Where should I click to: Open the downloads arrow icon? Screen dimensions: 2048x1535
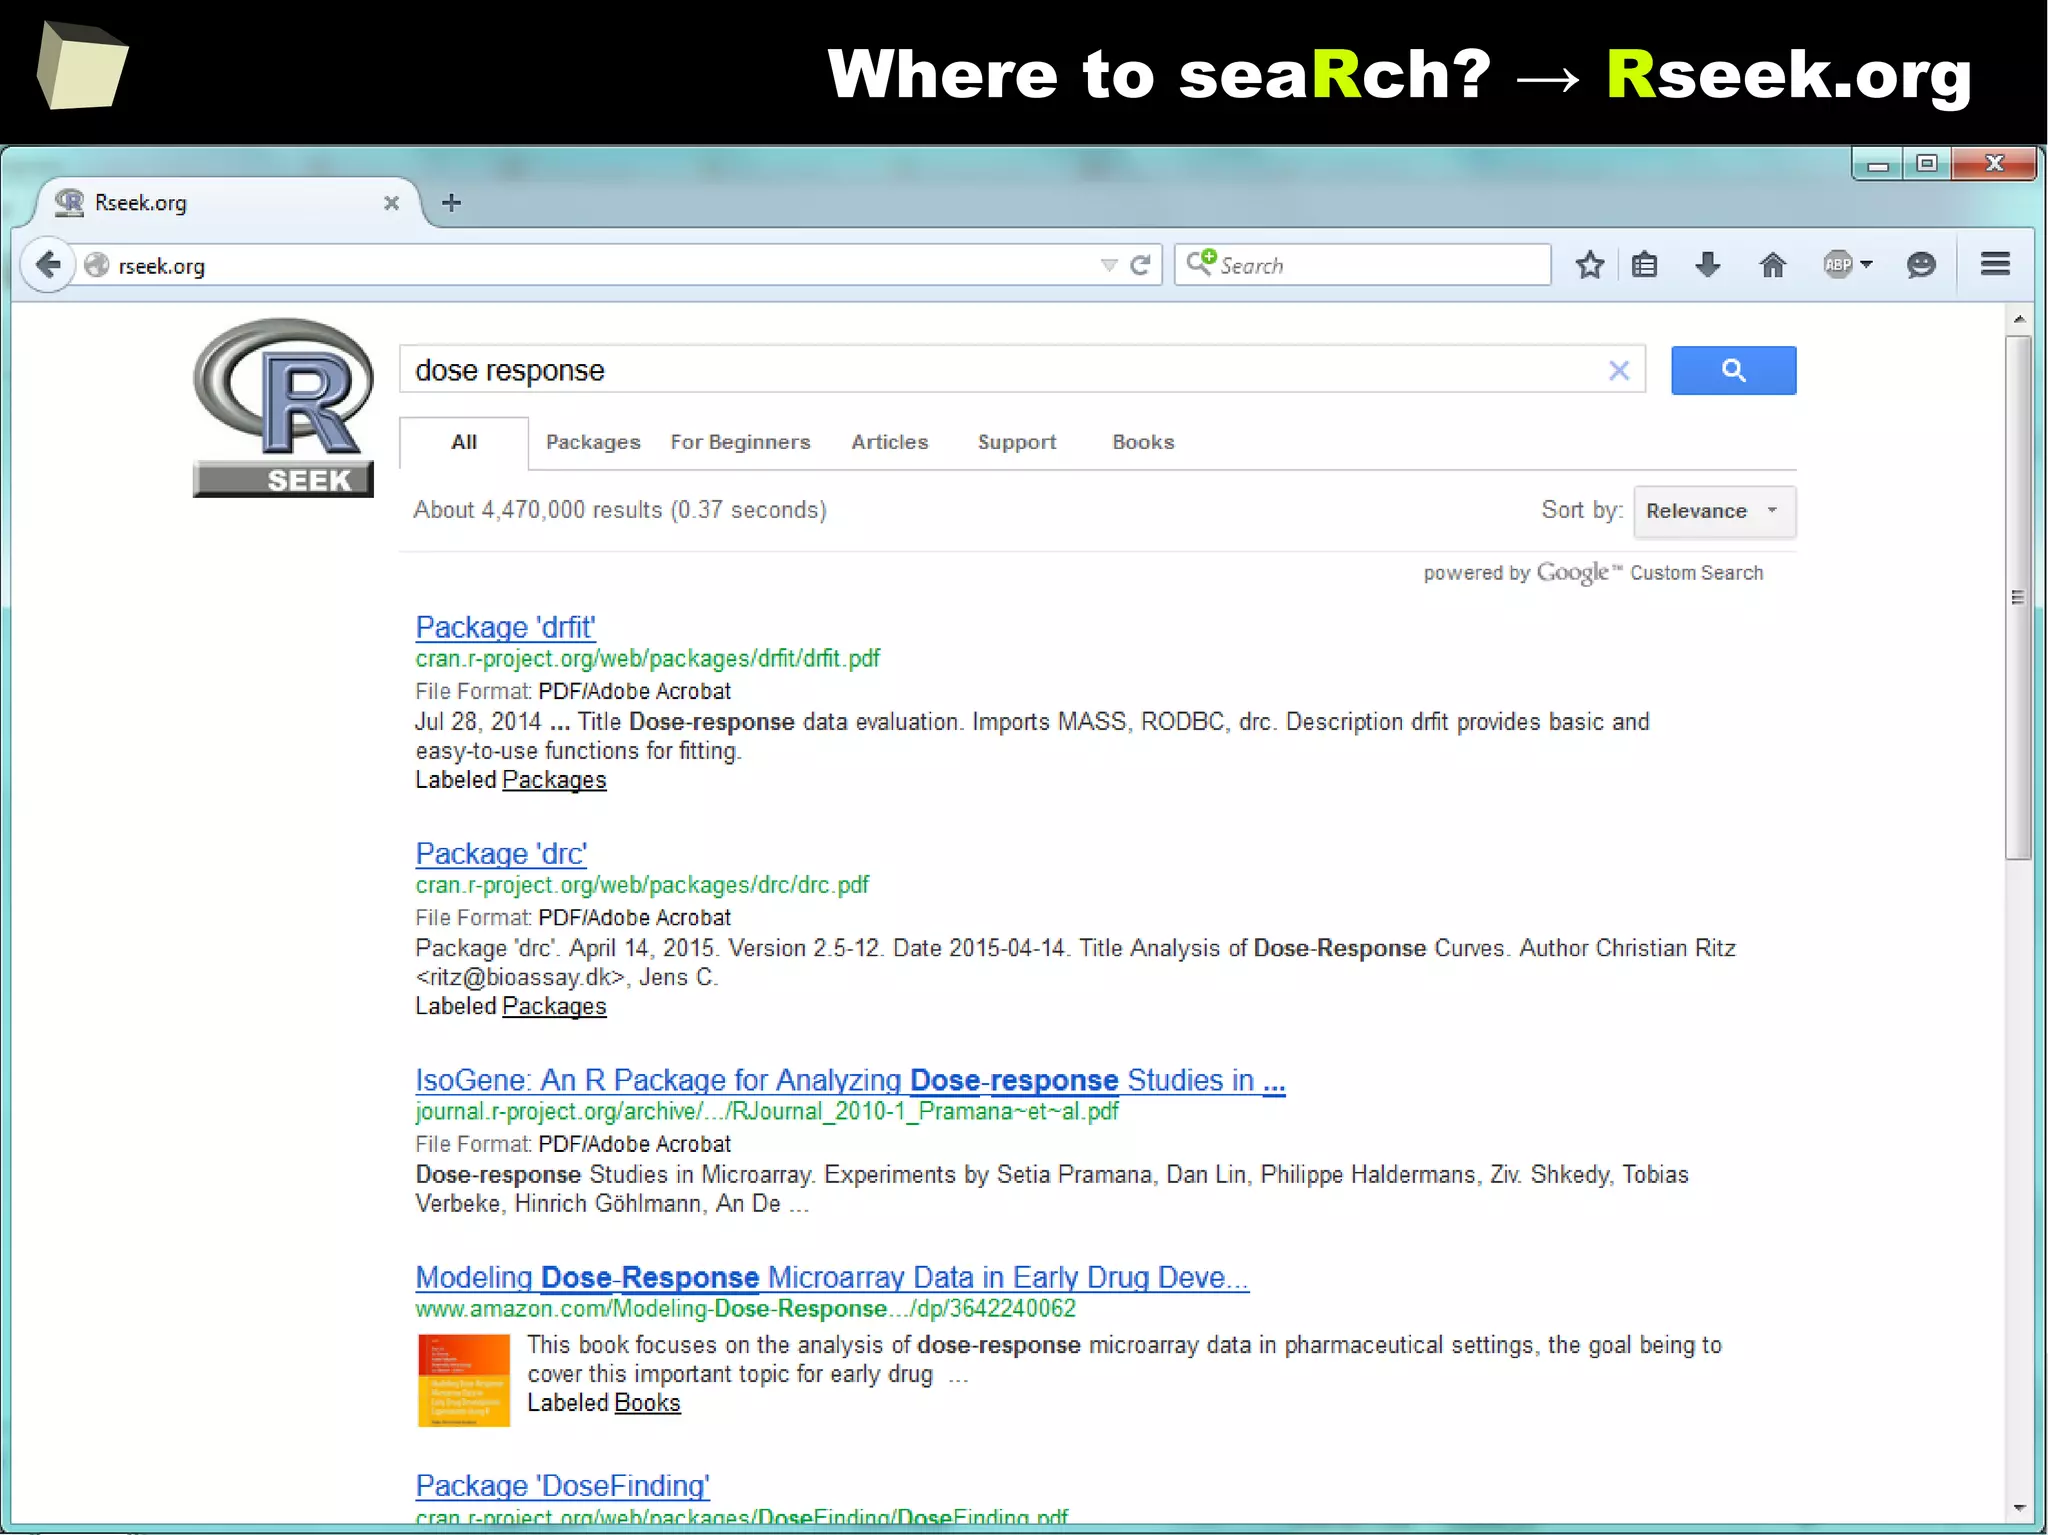1708,265
